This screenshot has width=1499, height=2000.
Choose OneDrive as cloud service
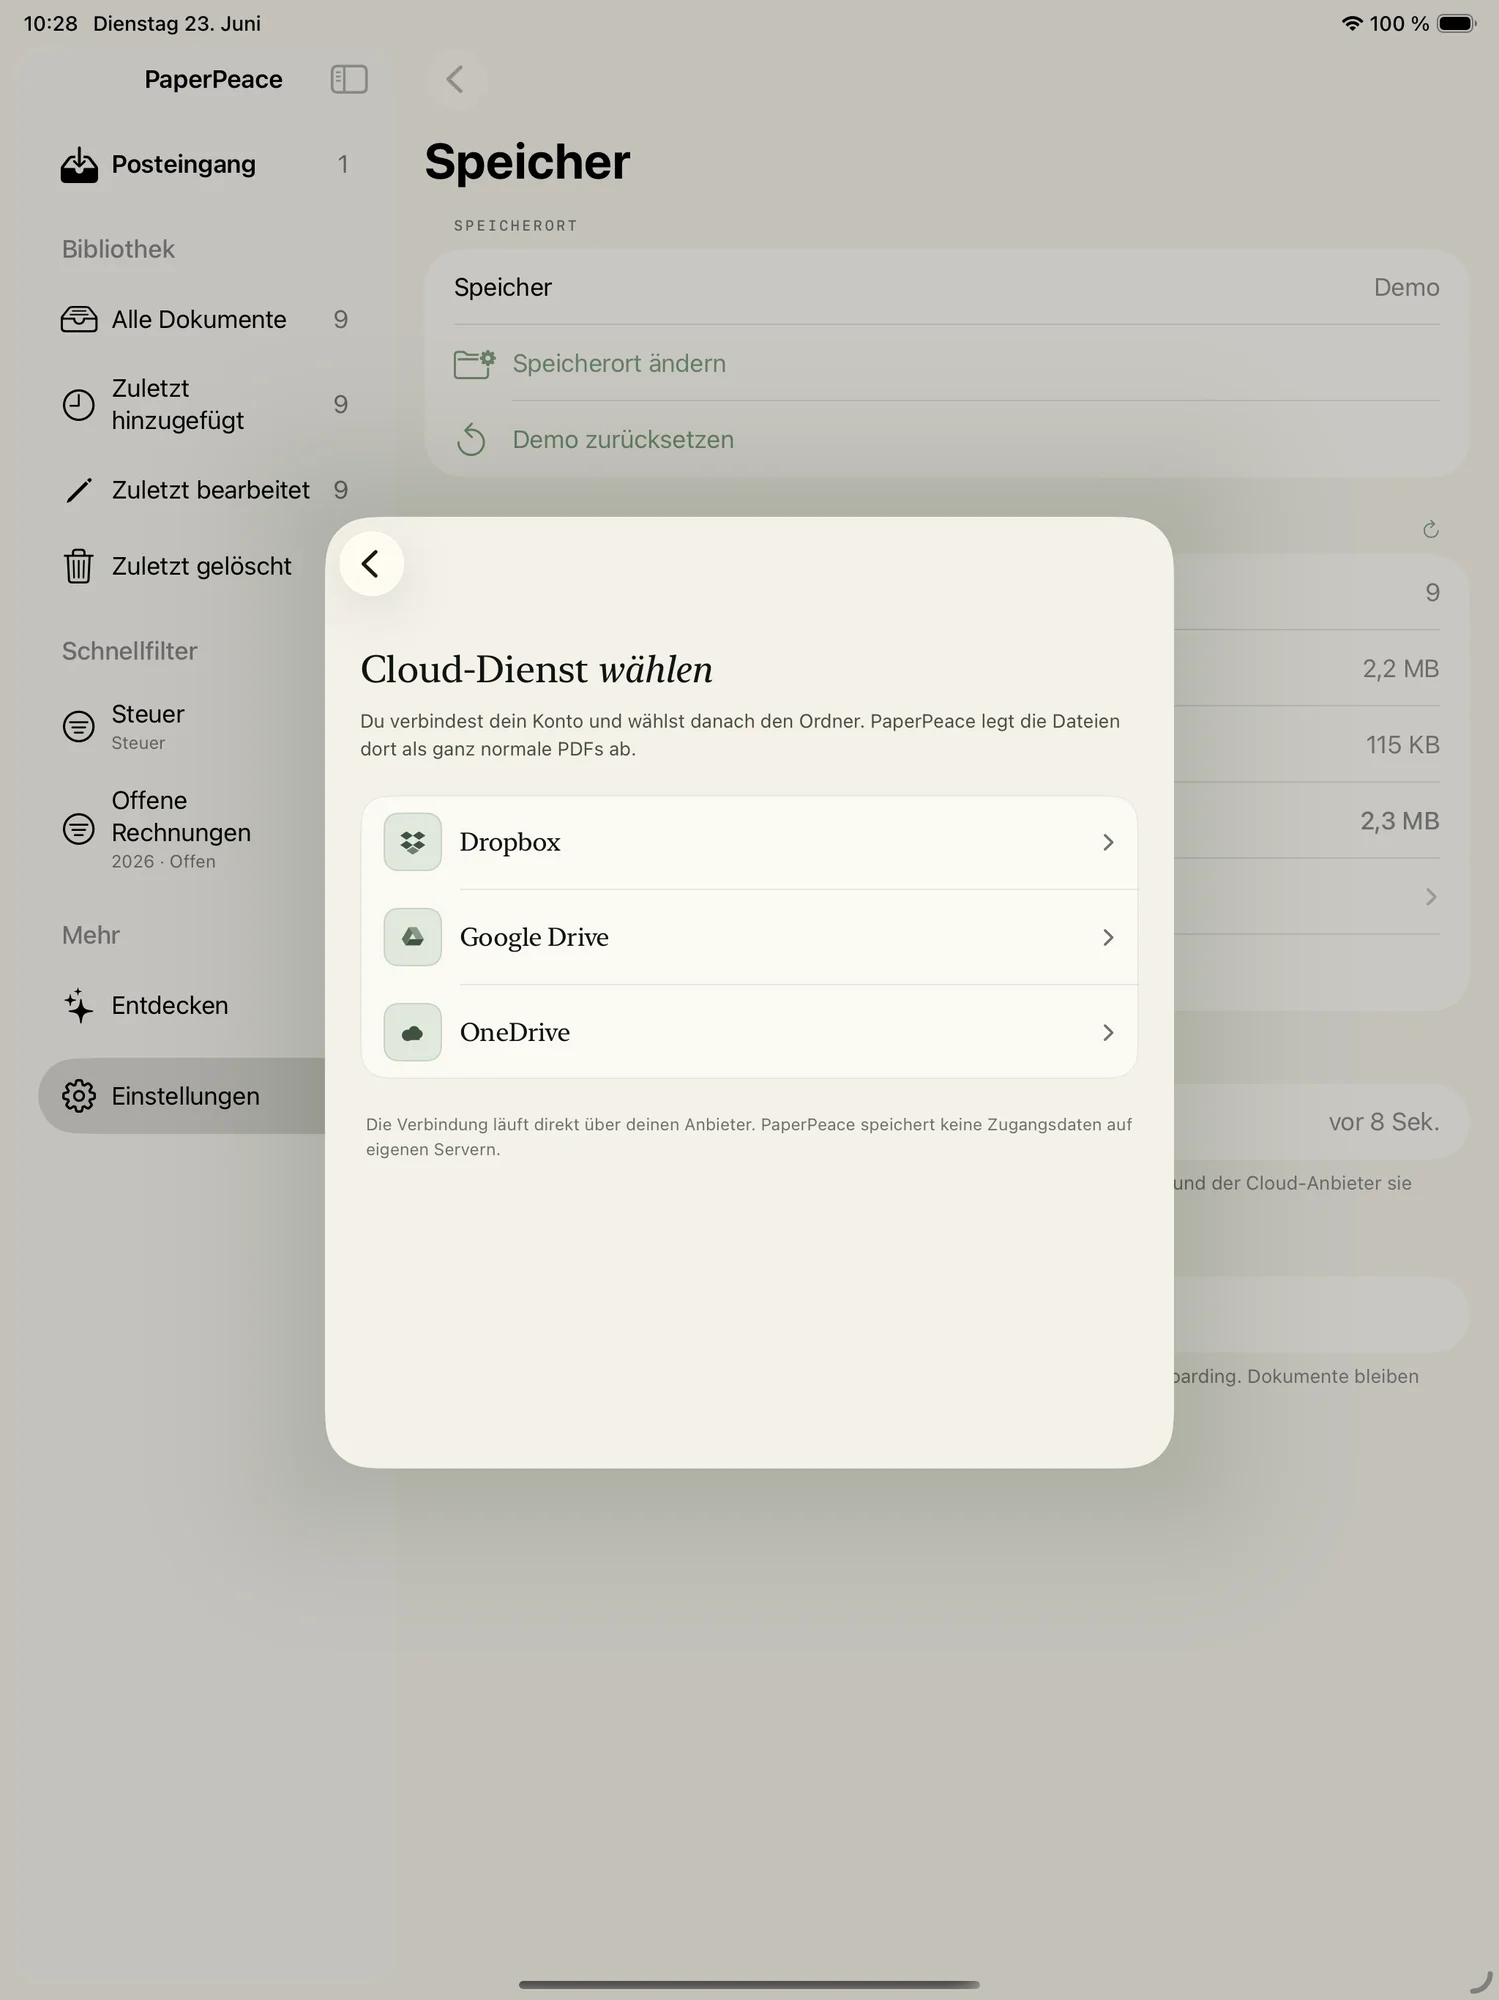tap(749, 1032)
